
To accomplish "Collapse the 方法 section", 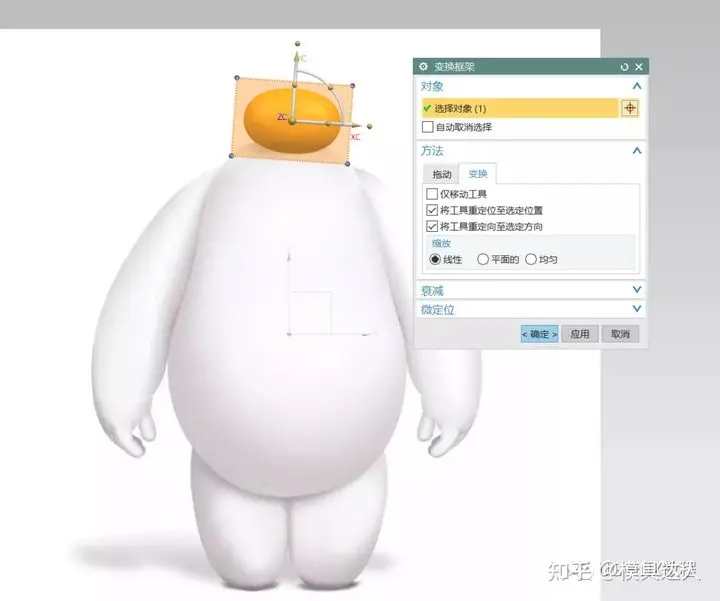I will (636, 151).
